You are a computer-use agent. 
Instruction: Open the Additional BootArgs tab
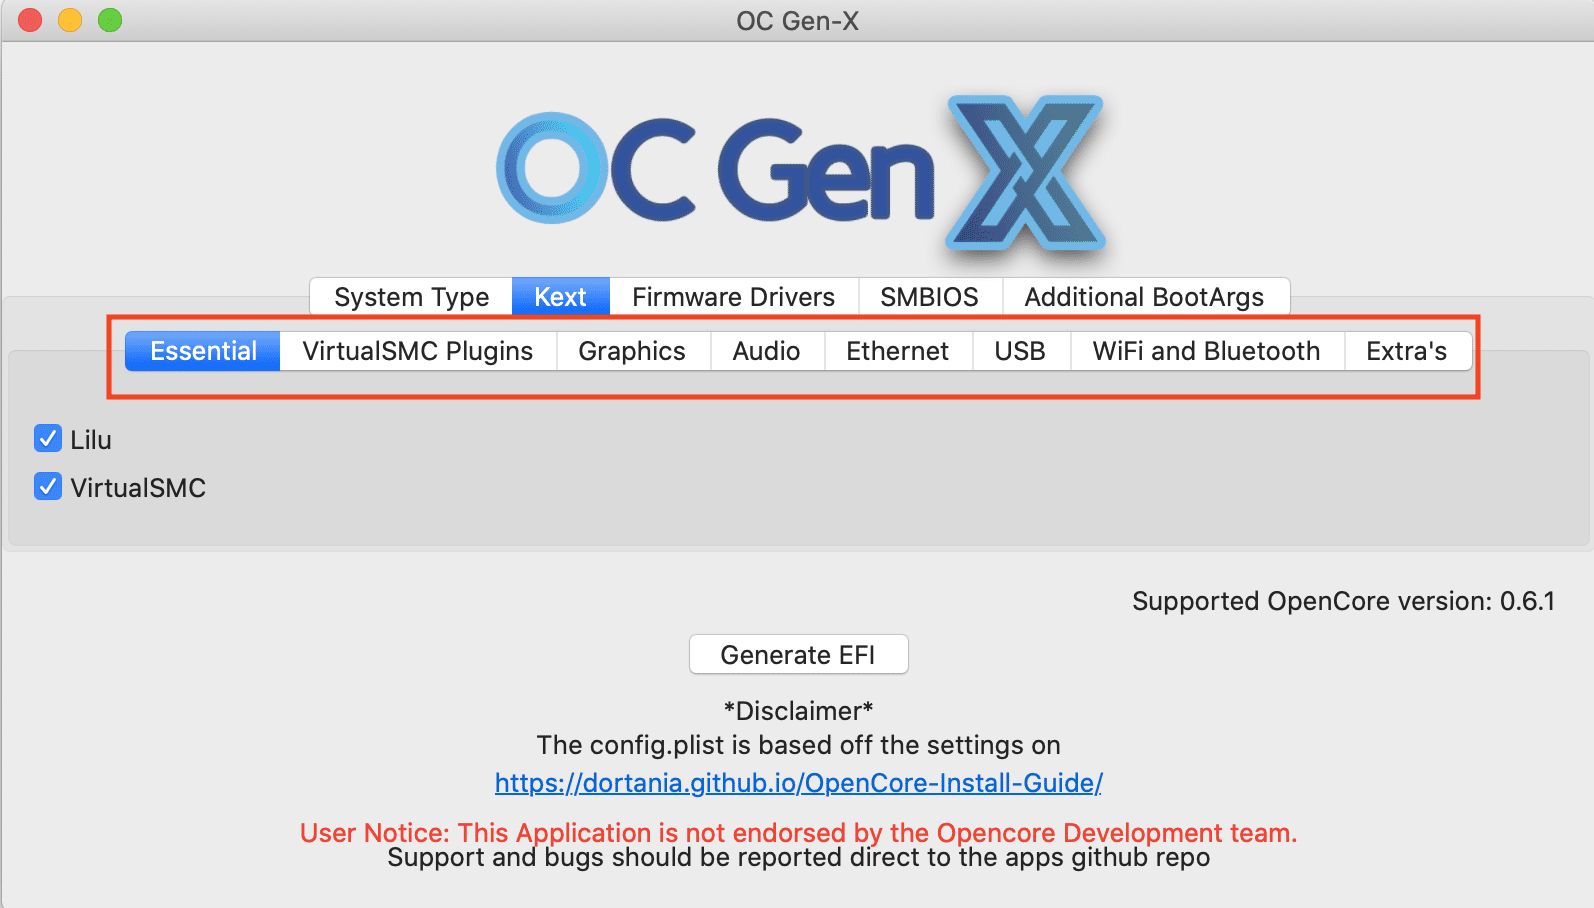tap(1145, 297)
